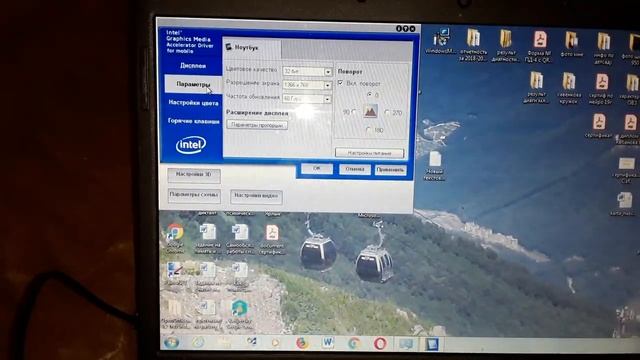Expand the Разрешение экрана dropdown
The image size is (640, 360).
pyautogui.click(x=327, y=85)
